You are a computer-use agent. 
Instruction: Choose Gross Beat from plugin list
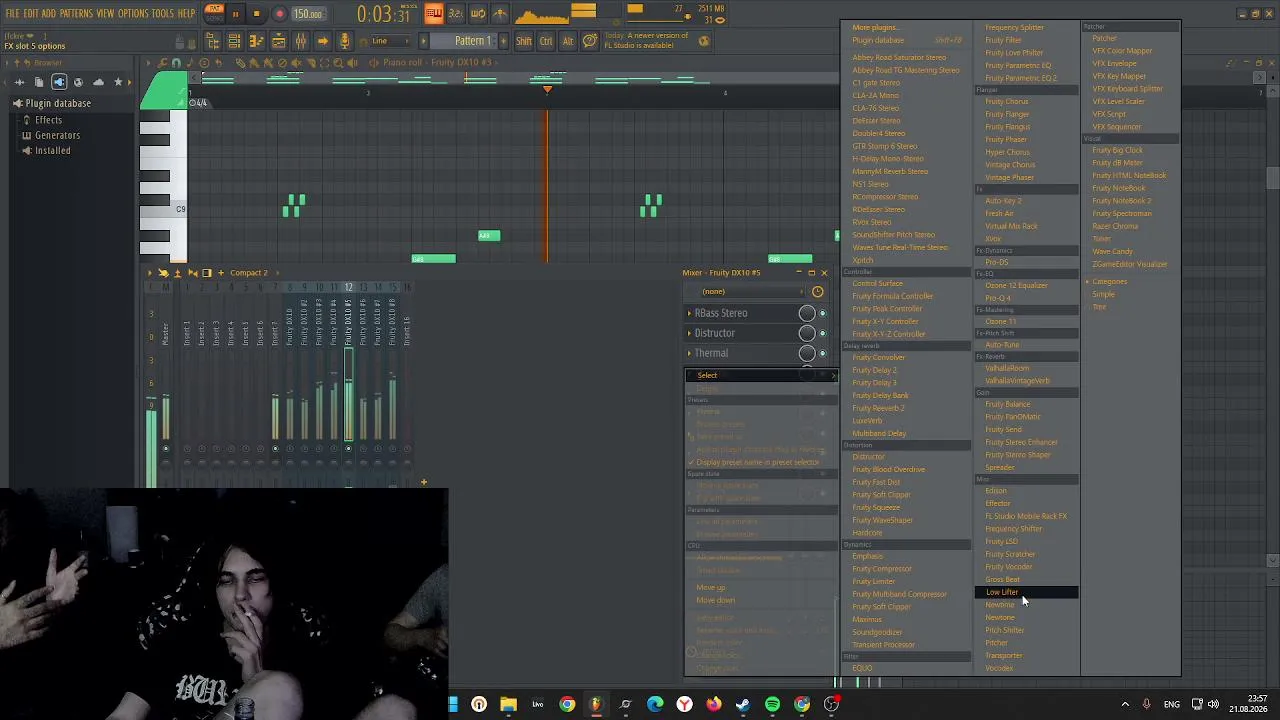tap(1003, 580)
